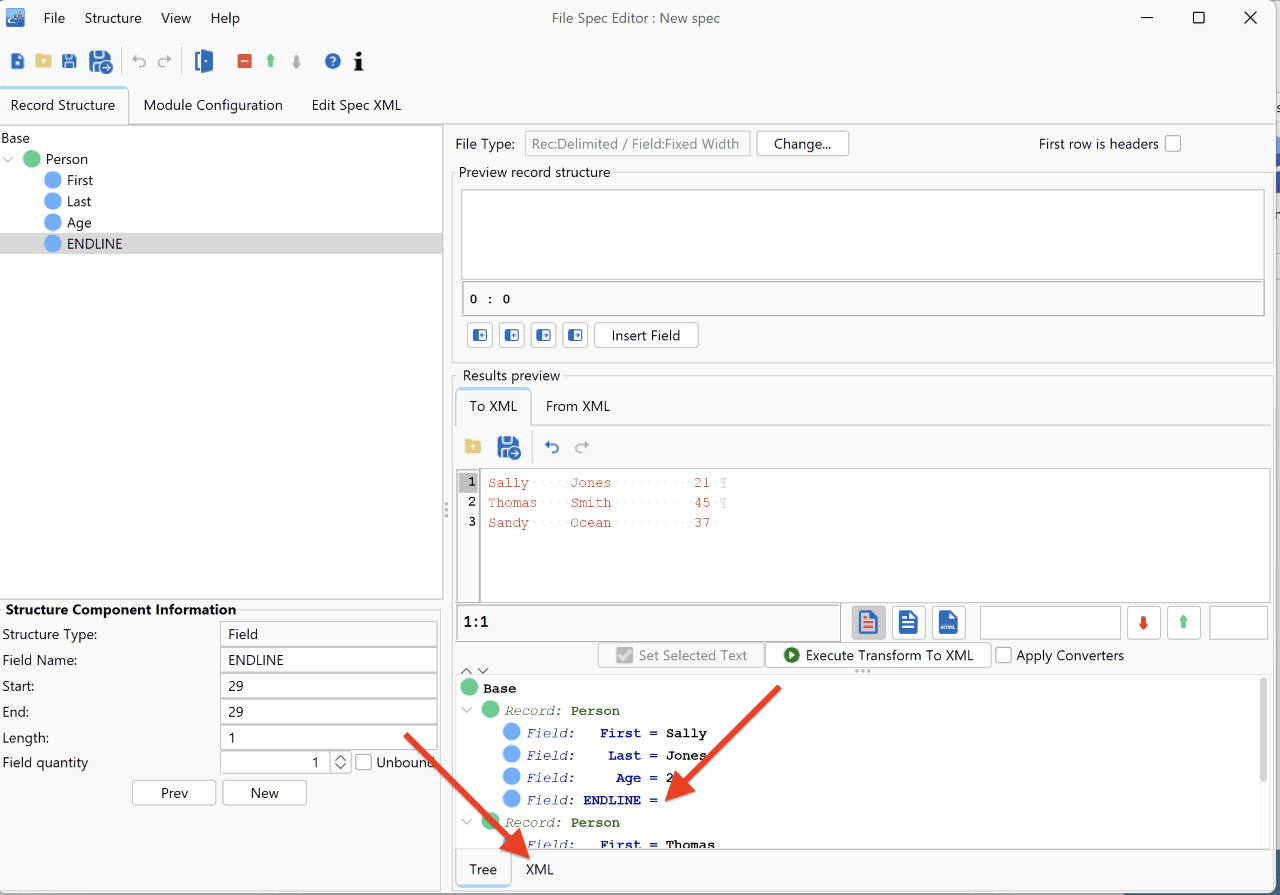Click the new spec file icon
This screenshot has width=1280, height=895.
click(x=17, y=62)
